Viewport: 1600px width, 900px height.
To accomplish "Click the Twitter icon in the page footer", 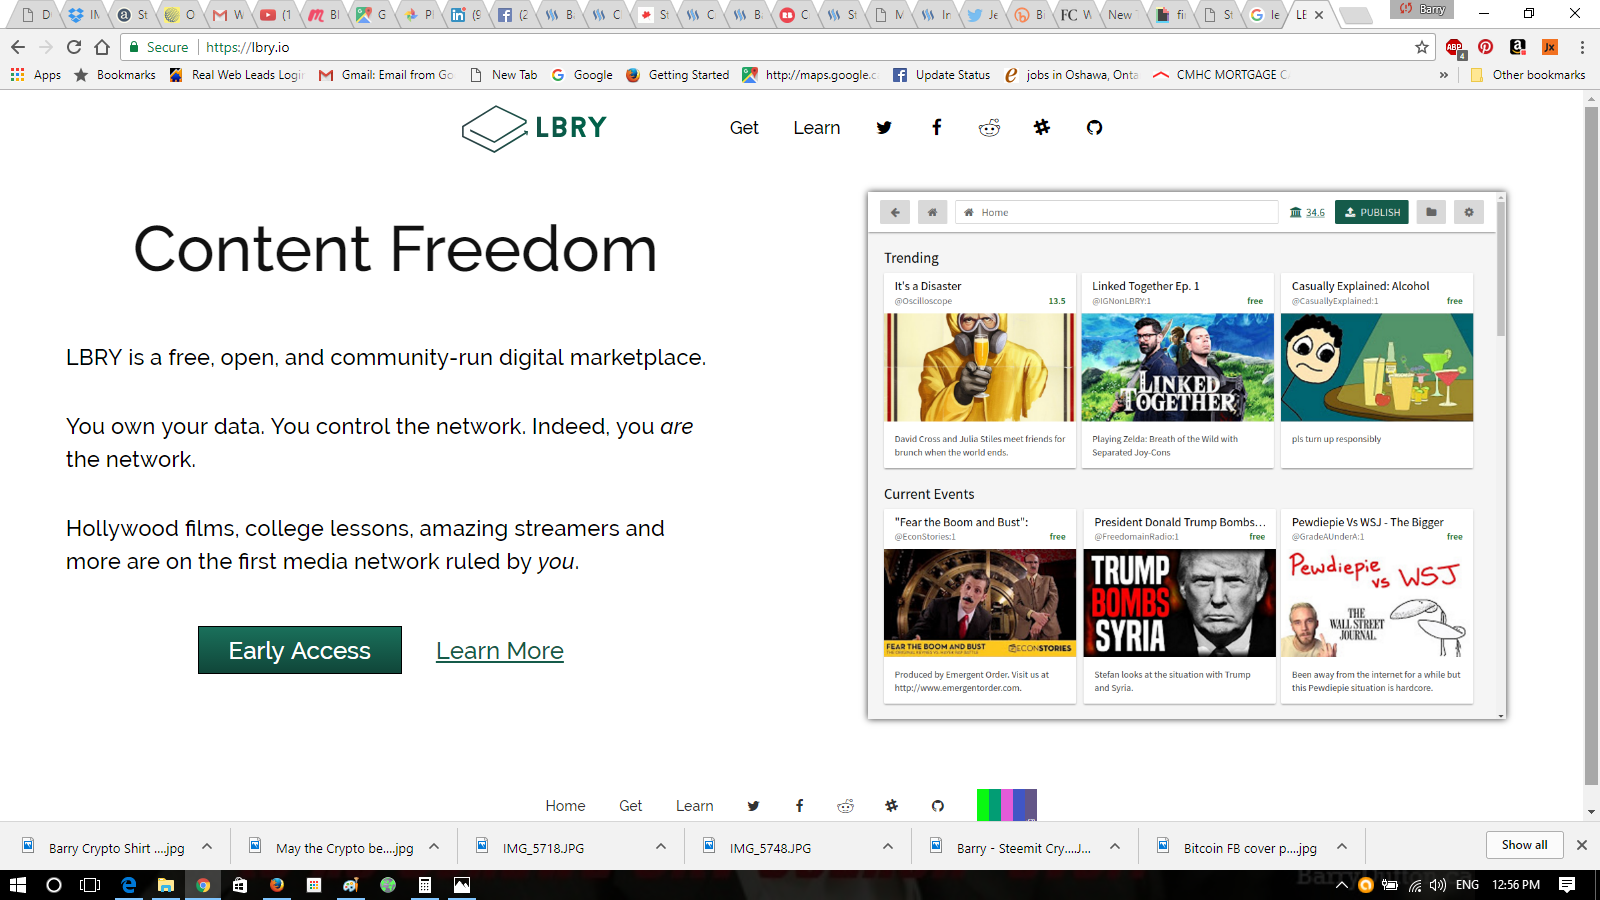I will coord(753,806).
